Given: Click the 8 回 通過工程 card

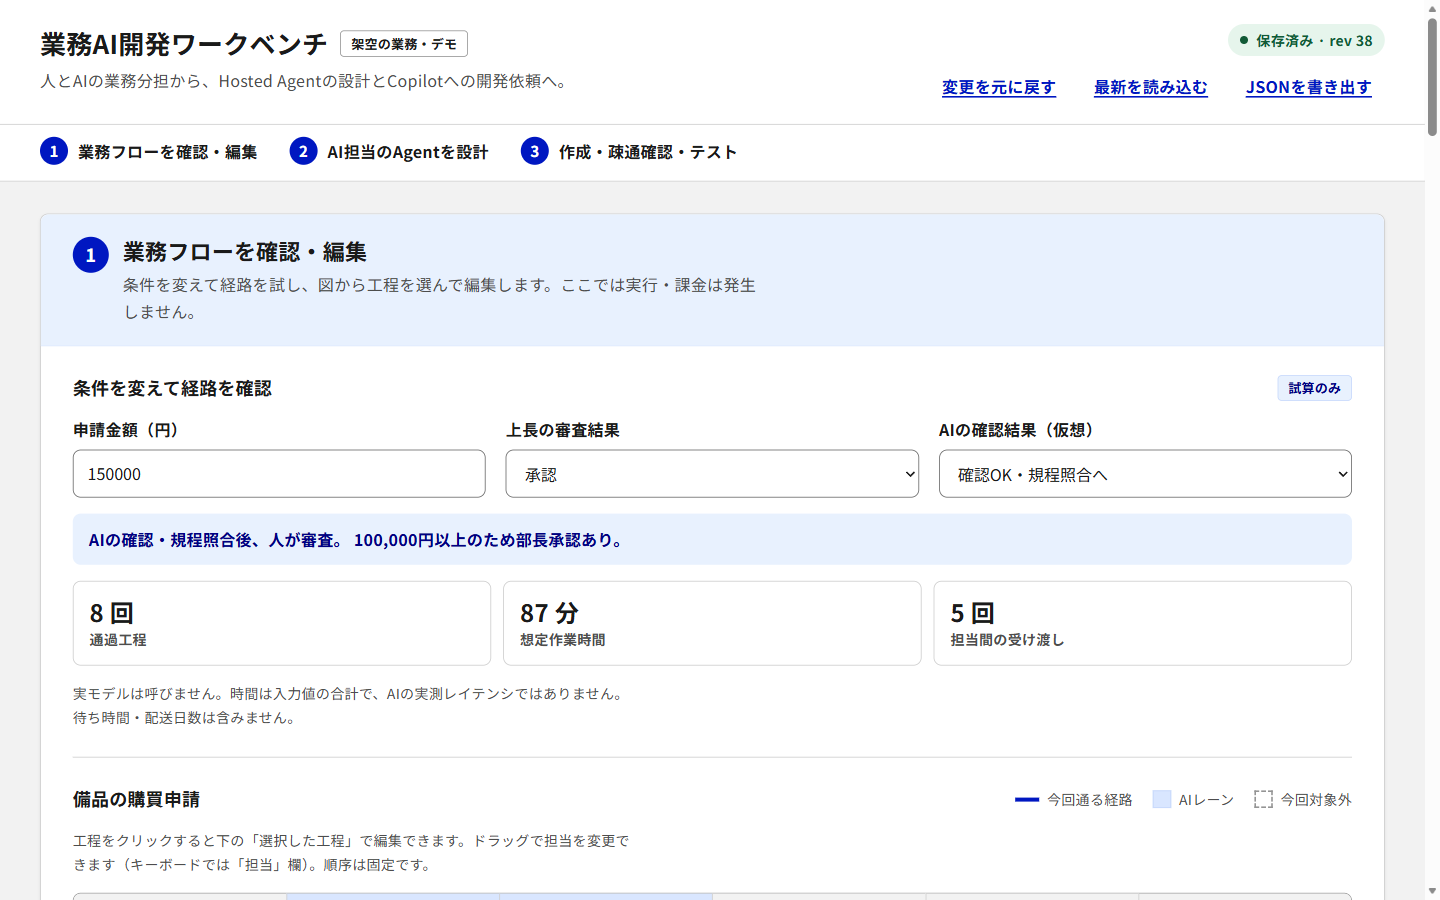Looking at the screenshot, I should [282, 623].
